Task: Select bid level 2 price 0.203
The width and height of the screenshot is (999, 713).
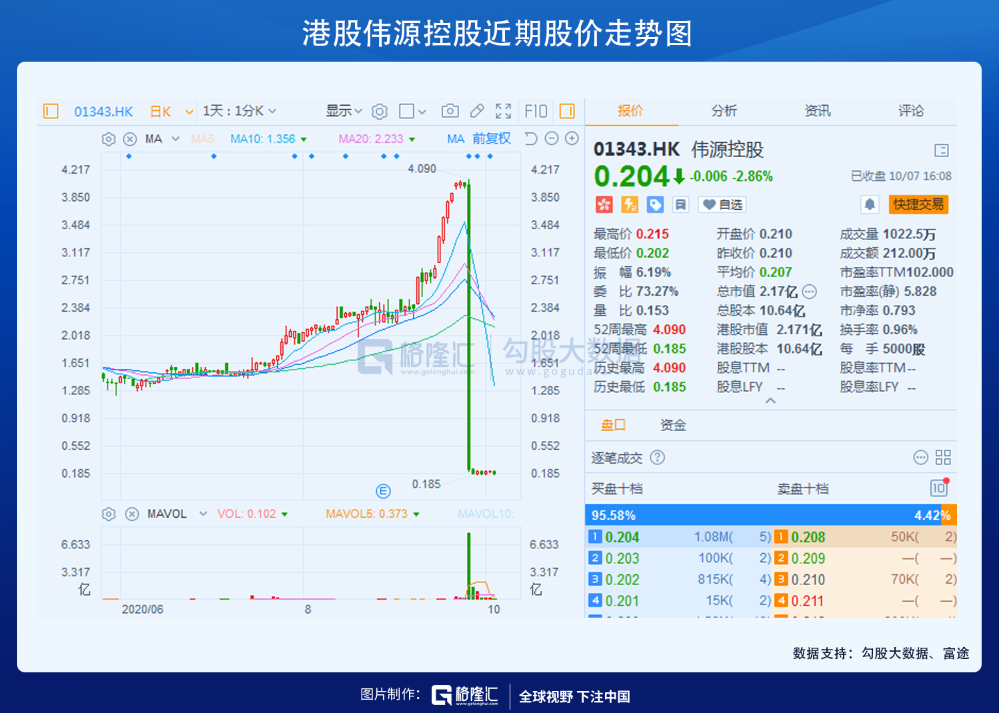Action: tap(622, 559)
